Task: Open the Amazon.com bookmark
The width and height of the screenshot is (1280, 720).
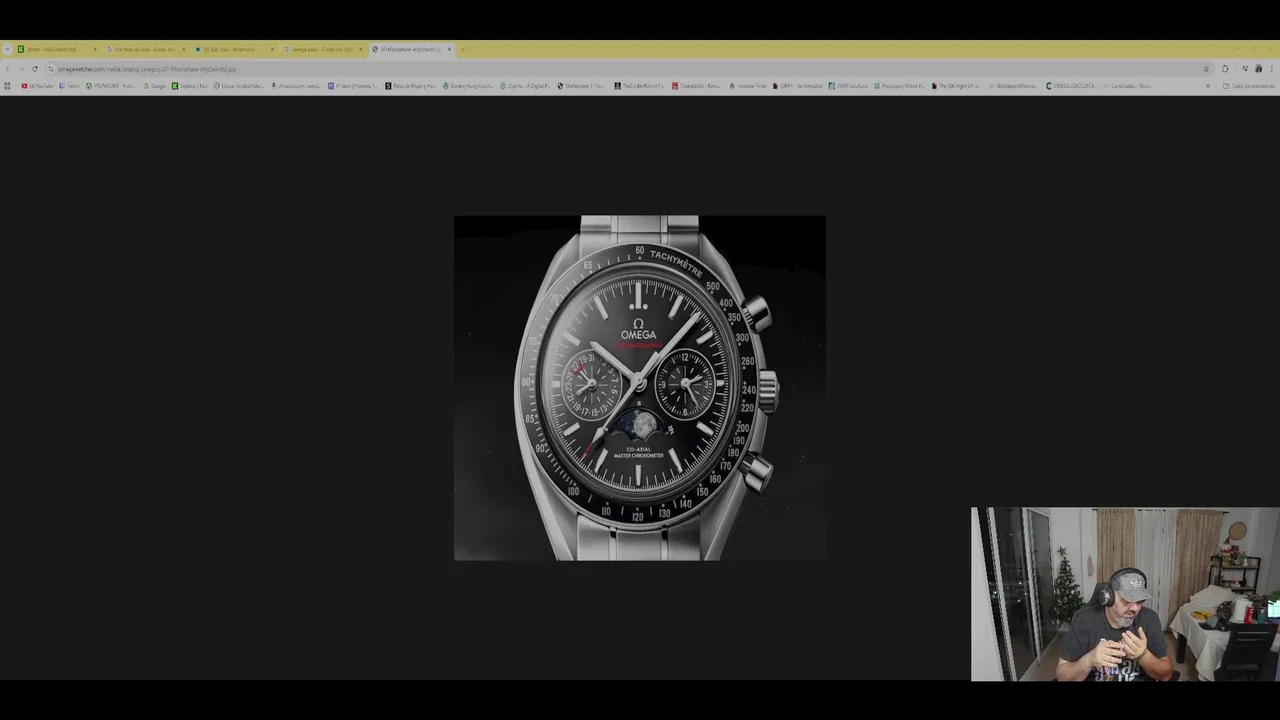Action: (297, 86)
